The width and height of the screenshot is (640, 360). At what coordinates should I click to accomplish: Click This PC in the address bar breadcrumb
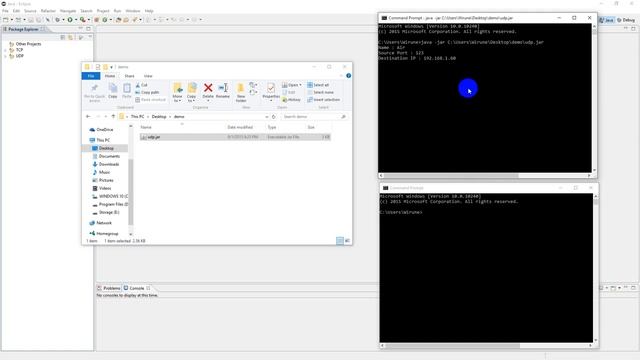(138, 117)
